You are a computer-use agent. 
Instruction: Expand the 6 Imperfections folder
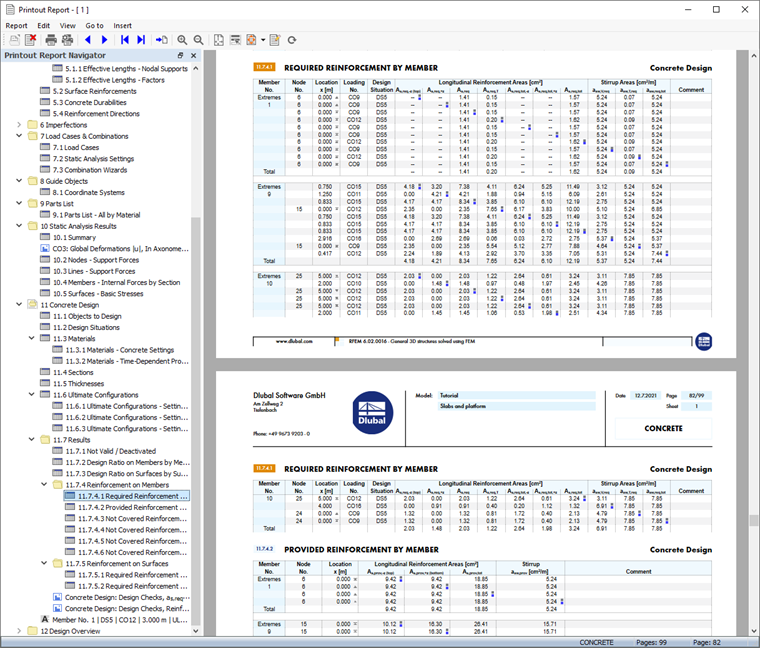click(x=19, y=125)
